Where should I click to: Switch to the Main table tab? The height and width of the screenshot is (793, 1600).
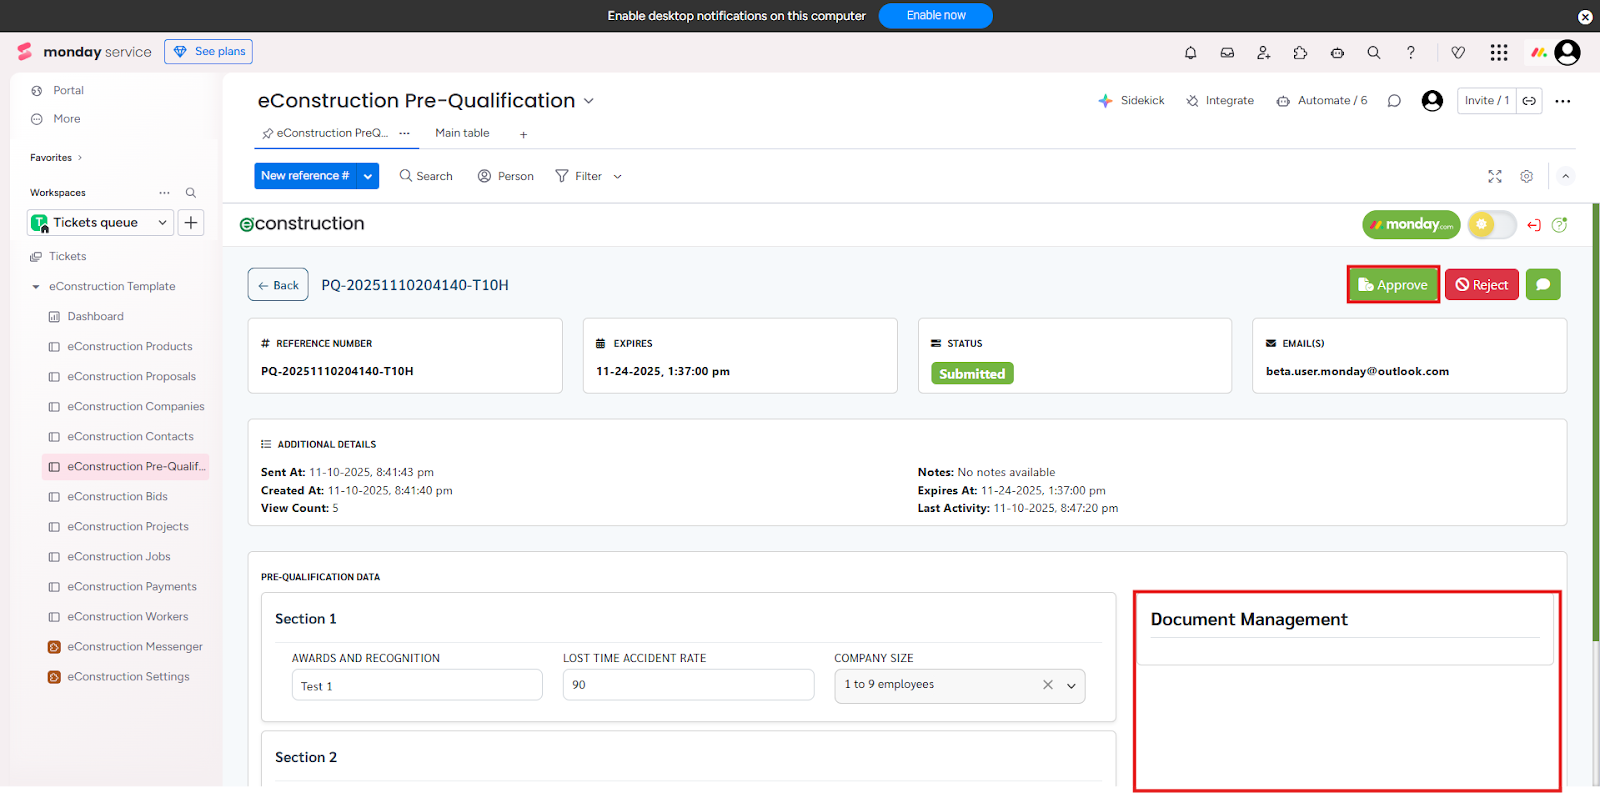coord(462,133)
